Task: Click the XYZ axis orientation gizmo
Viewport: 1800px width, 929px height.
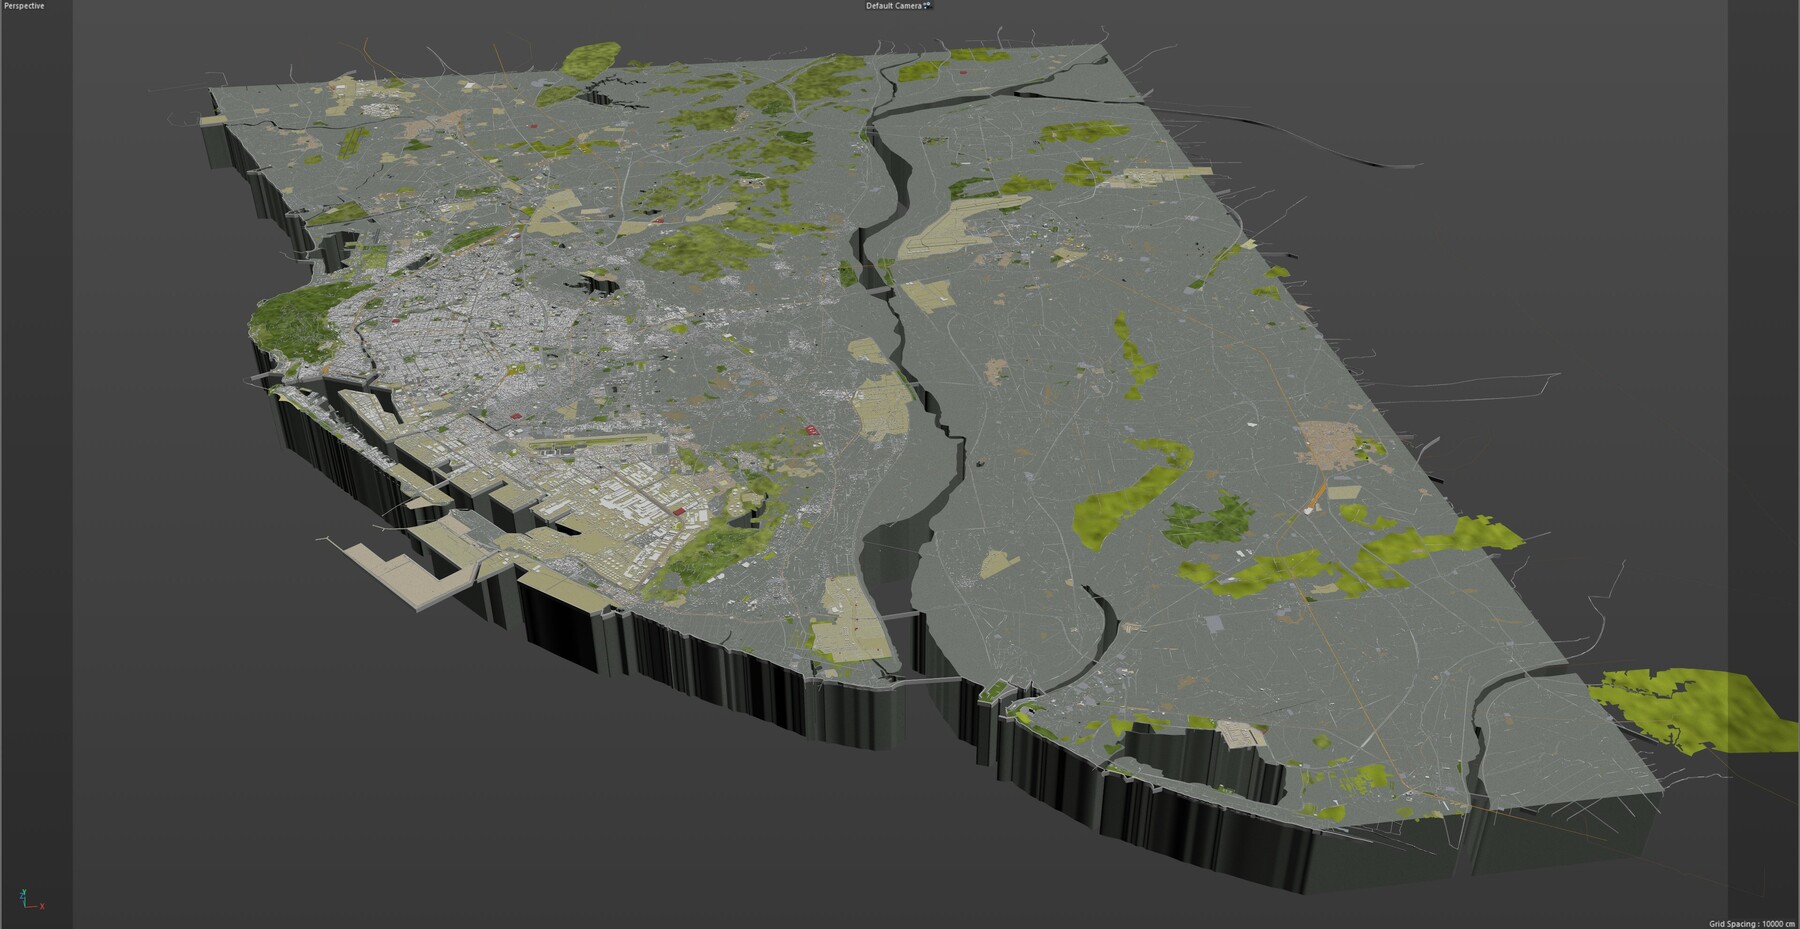Action: pos(34,900)
